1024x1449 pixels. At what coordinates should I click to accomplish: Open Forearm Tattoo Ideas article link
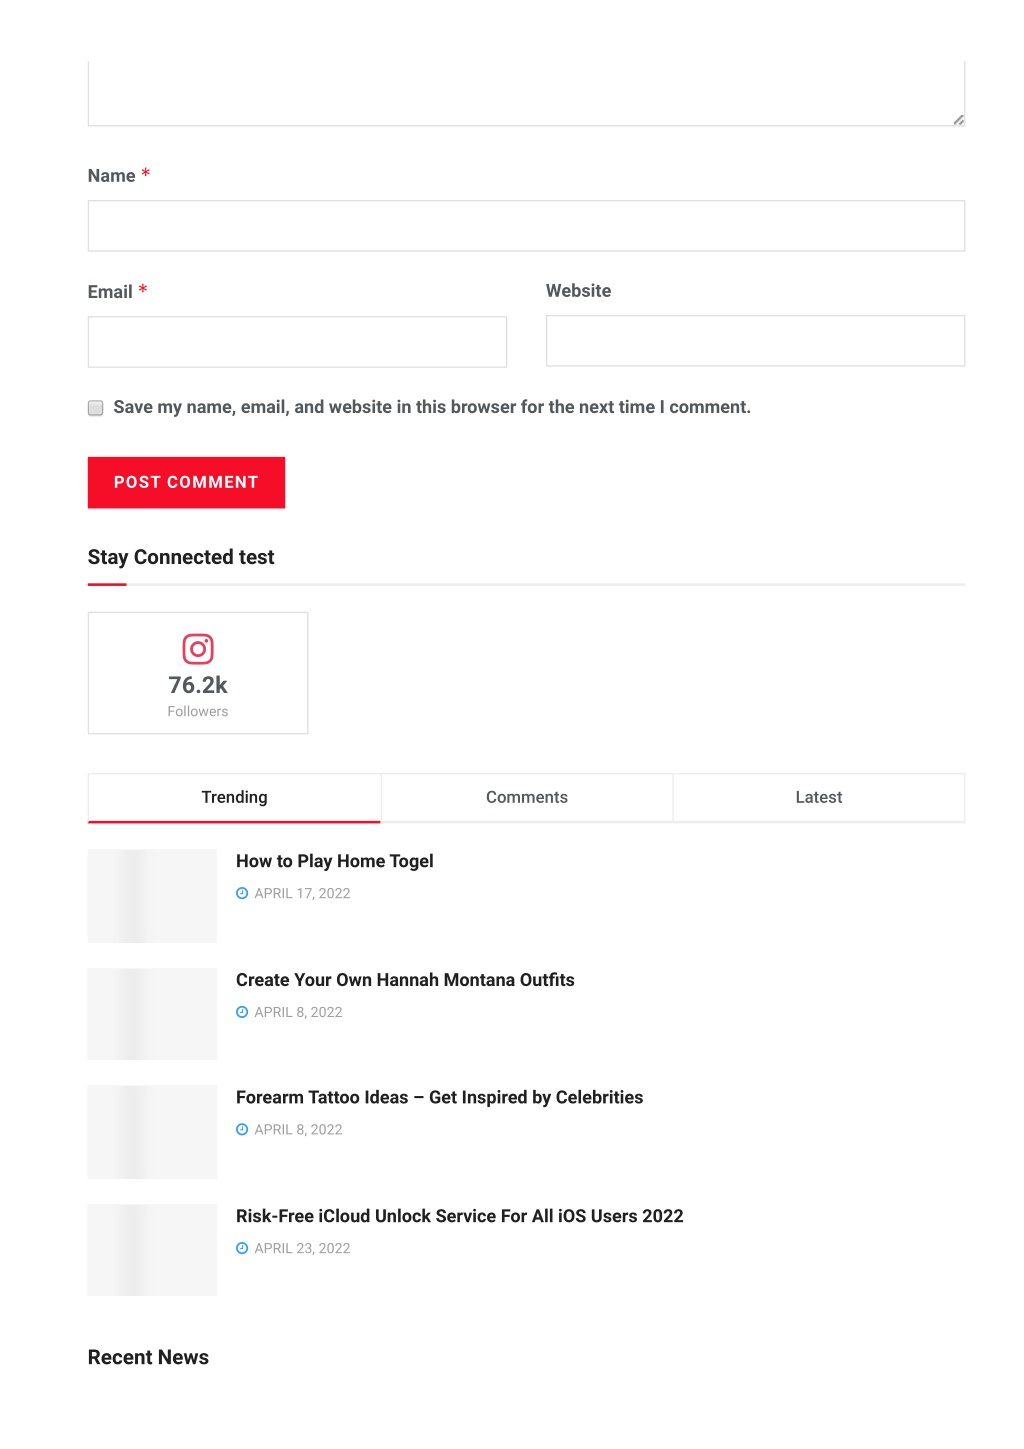[x=439, y=1097]
